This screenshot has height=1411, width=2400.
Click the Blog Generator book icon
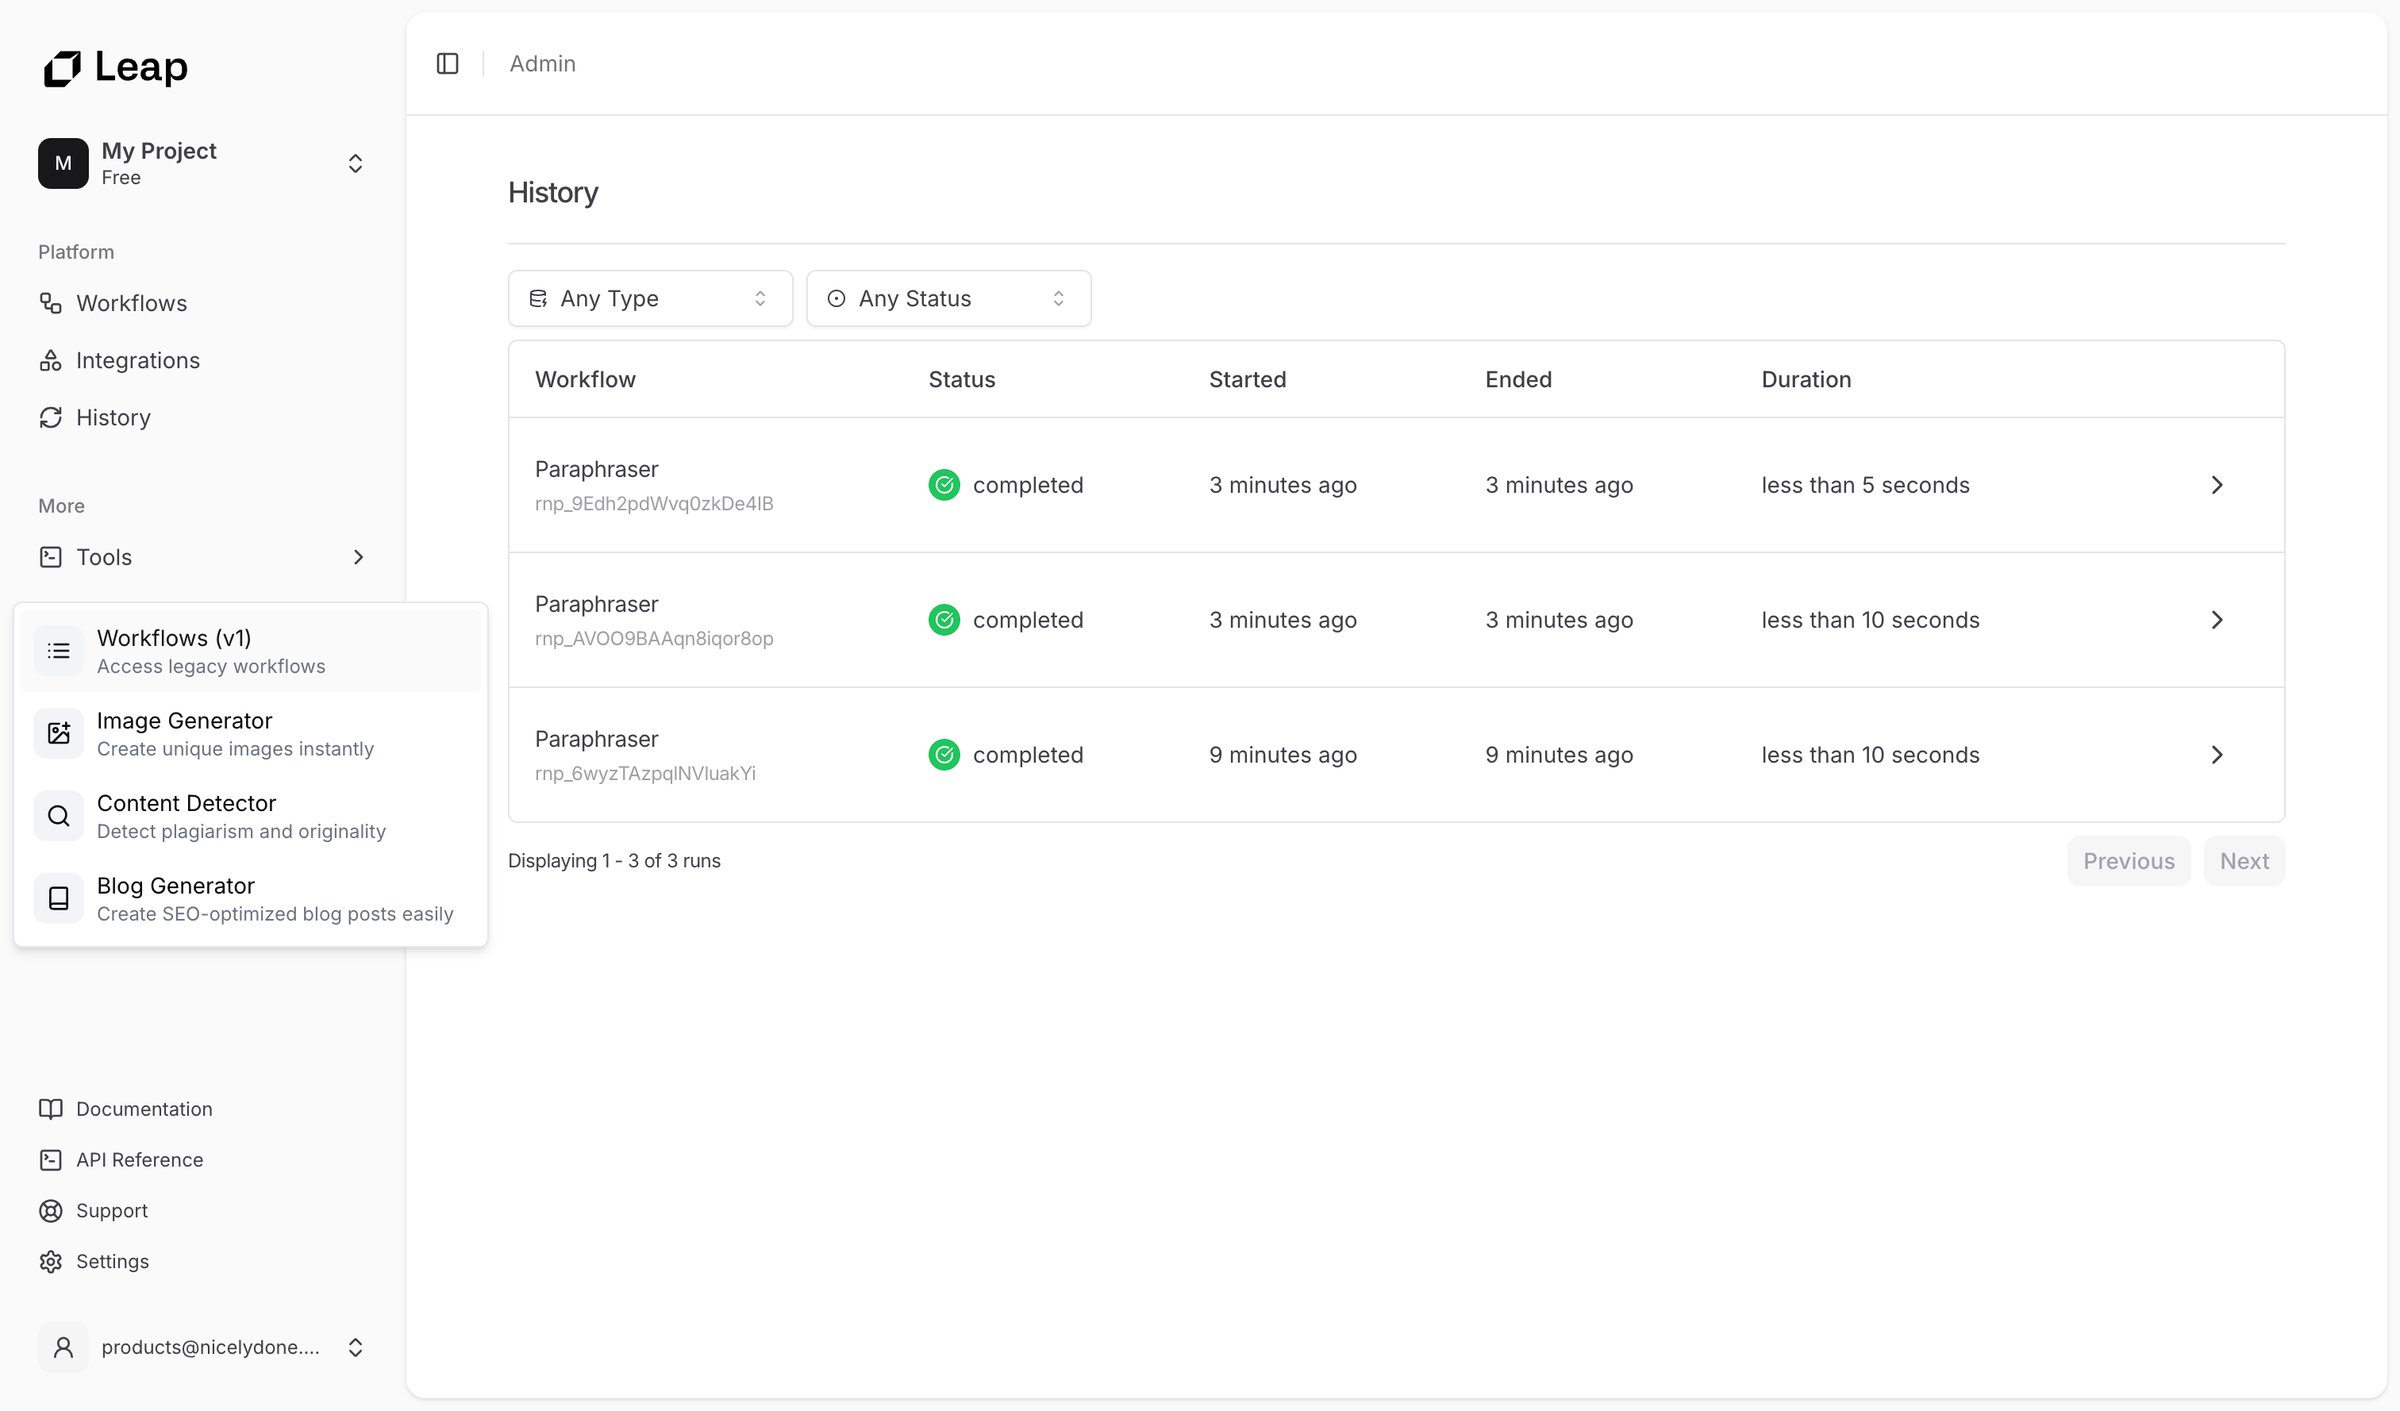pos(59,898)
